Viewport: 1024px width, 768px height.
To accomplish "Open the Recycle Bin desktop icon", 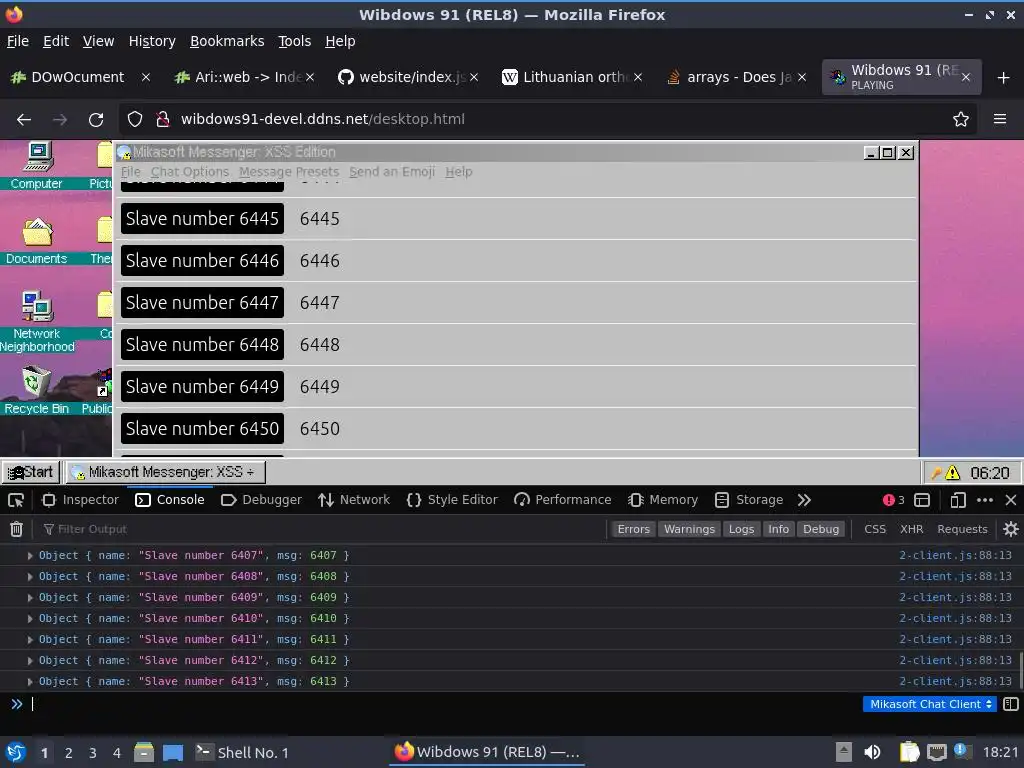I will pos(37,391).
